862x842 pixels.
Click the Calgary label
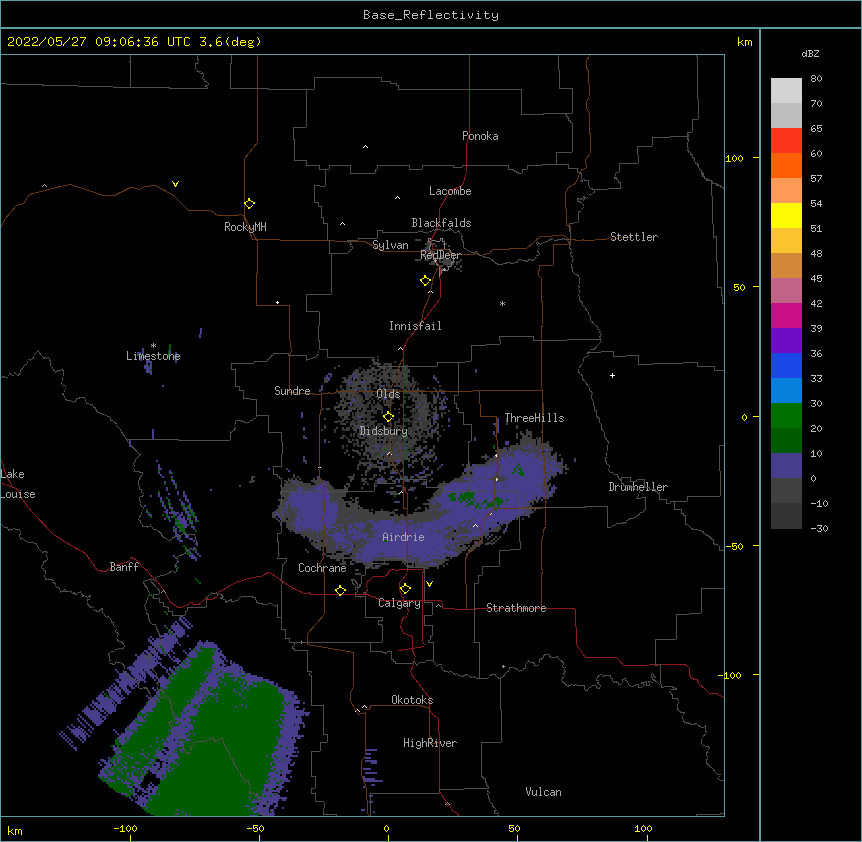pyautogui.click(x=399, y=603)
